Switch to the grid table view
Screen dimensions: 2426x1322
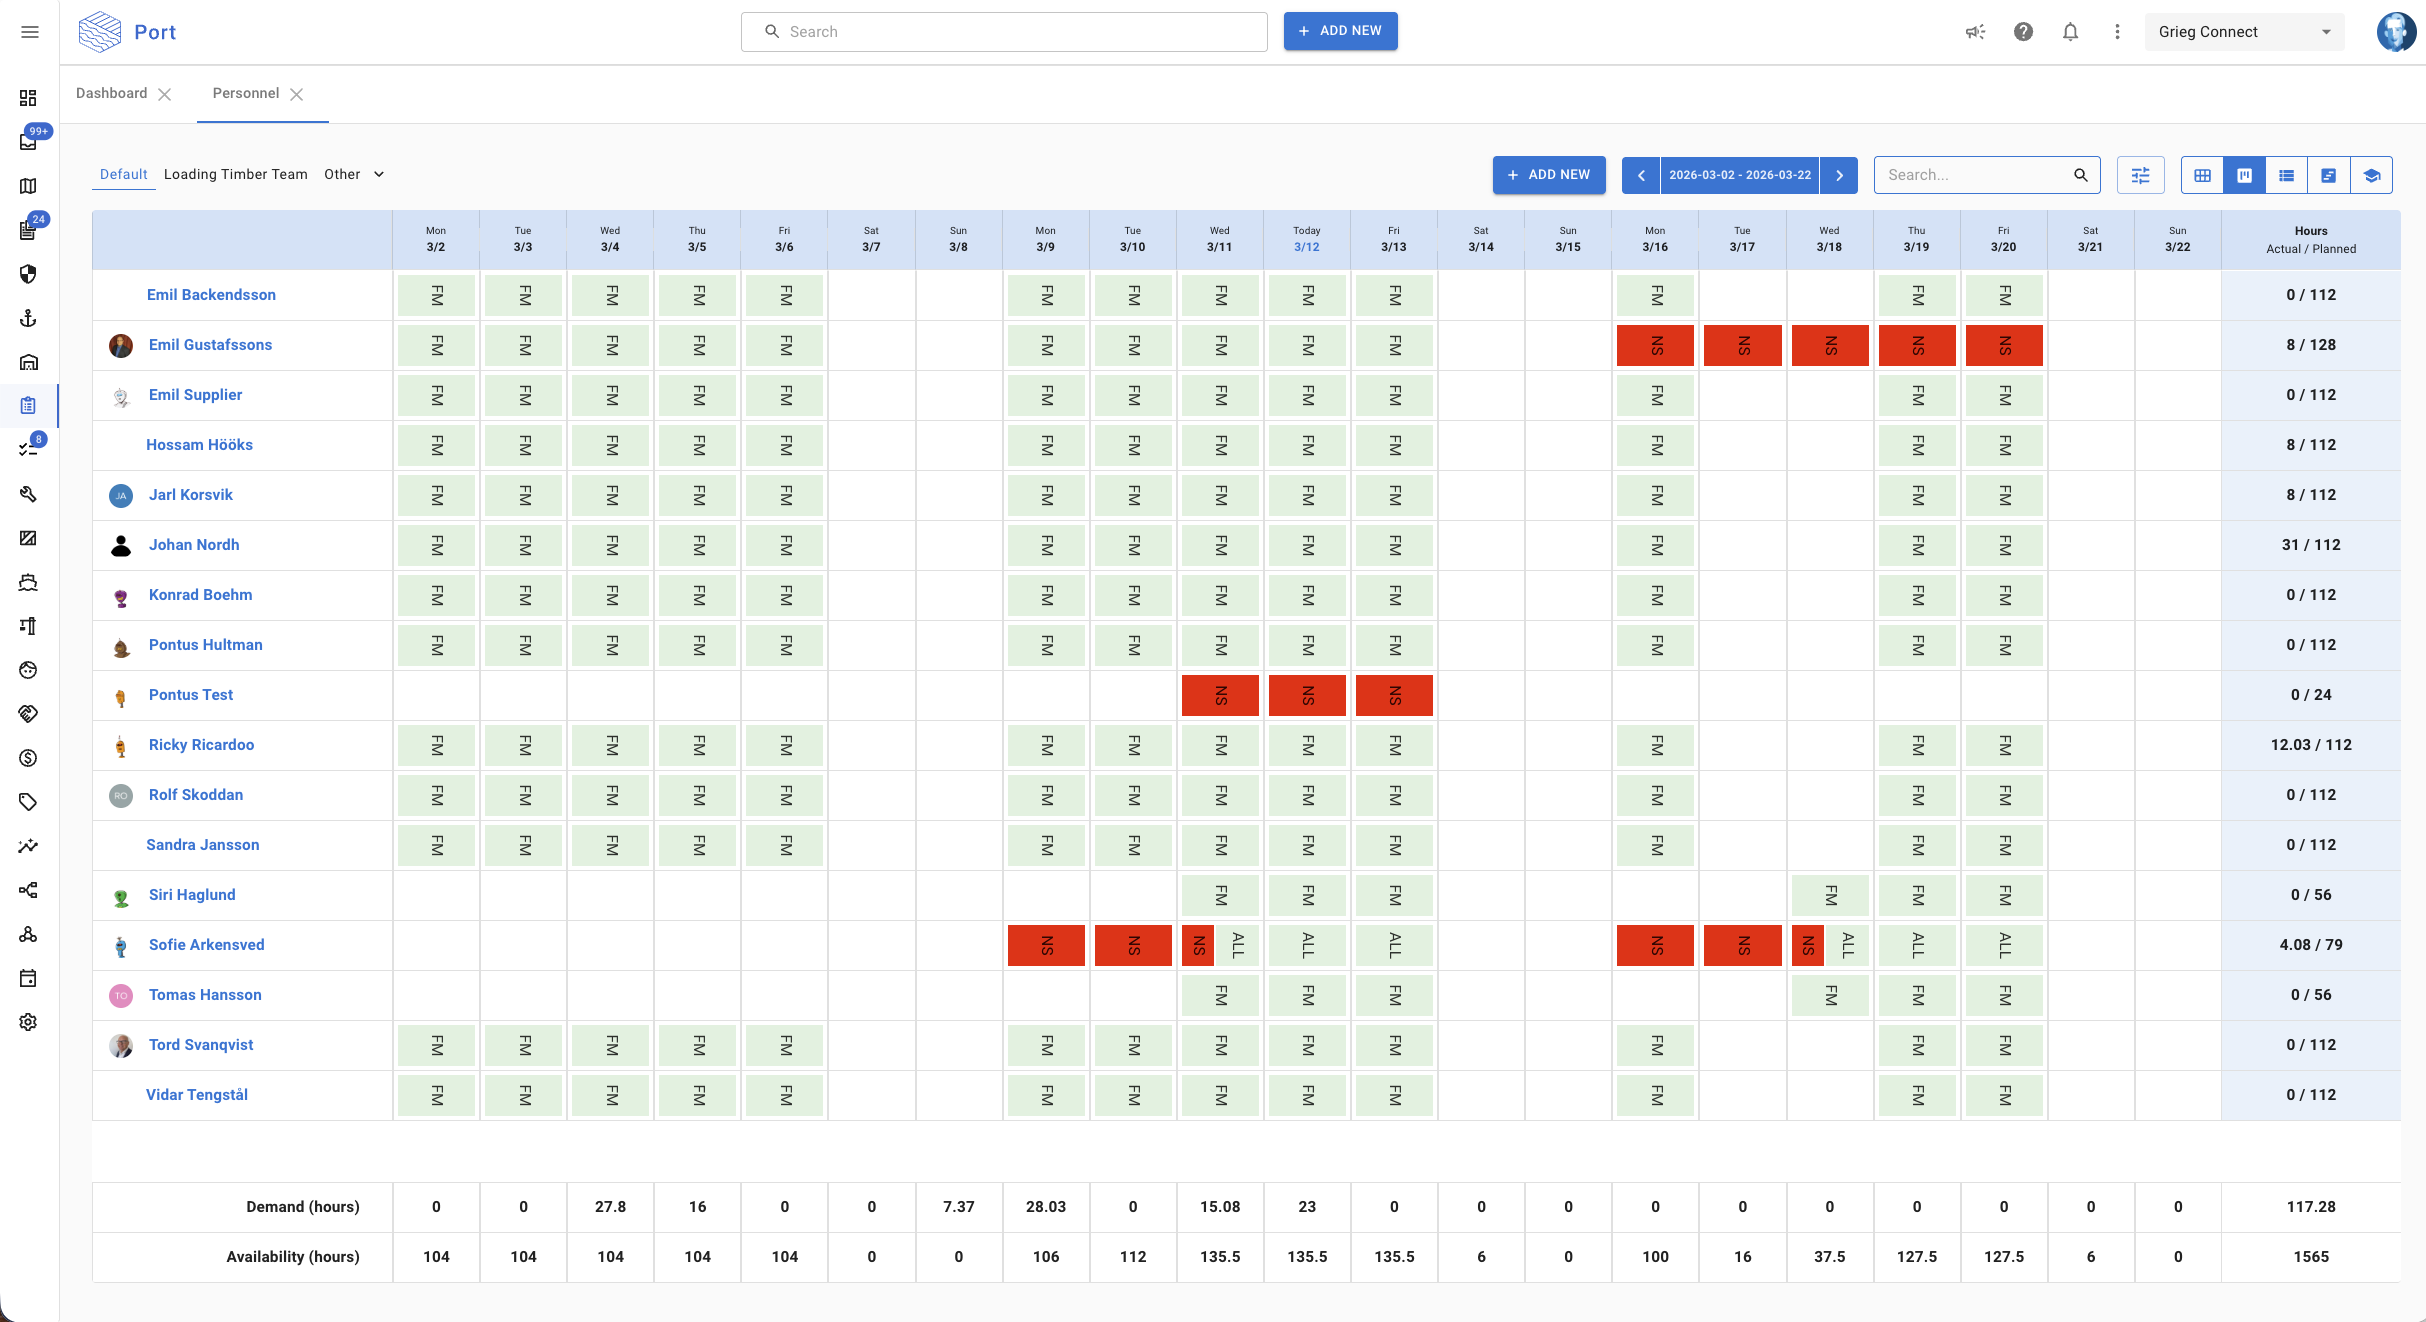coord(2202,175)
